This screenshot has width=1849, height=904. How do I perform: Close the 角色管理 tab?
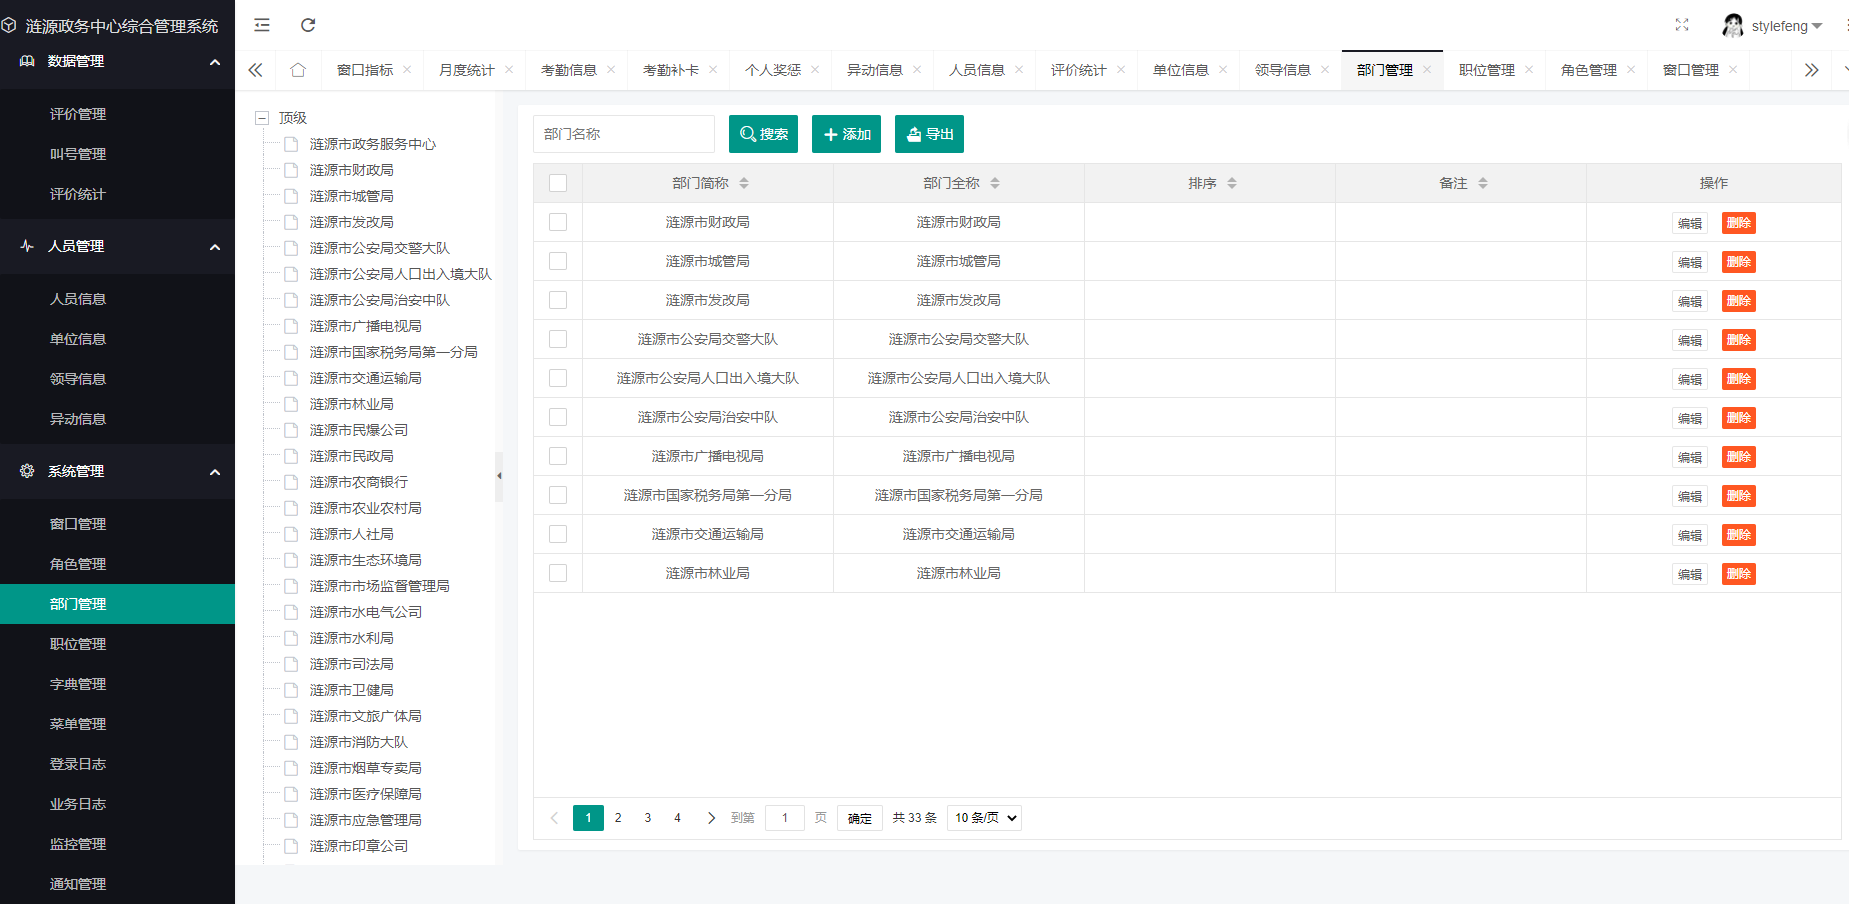pos(1631,70)
